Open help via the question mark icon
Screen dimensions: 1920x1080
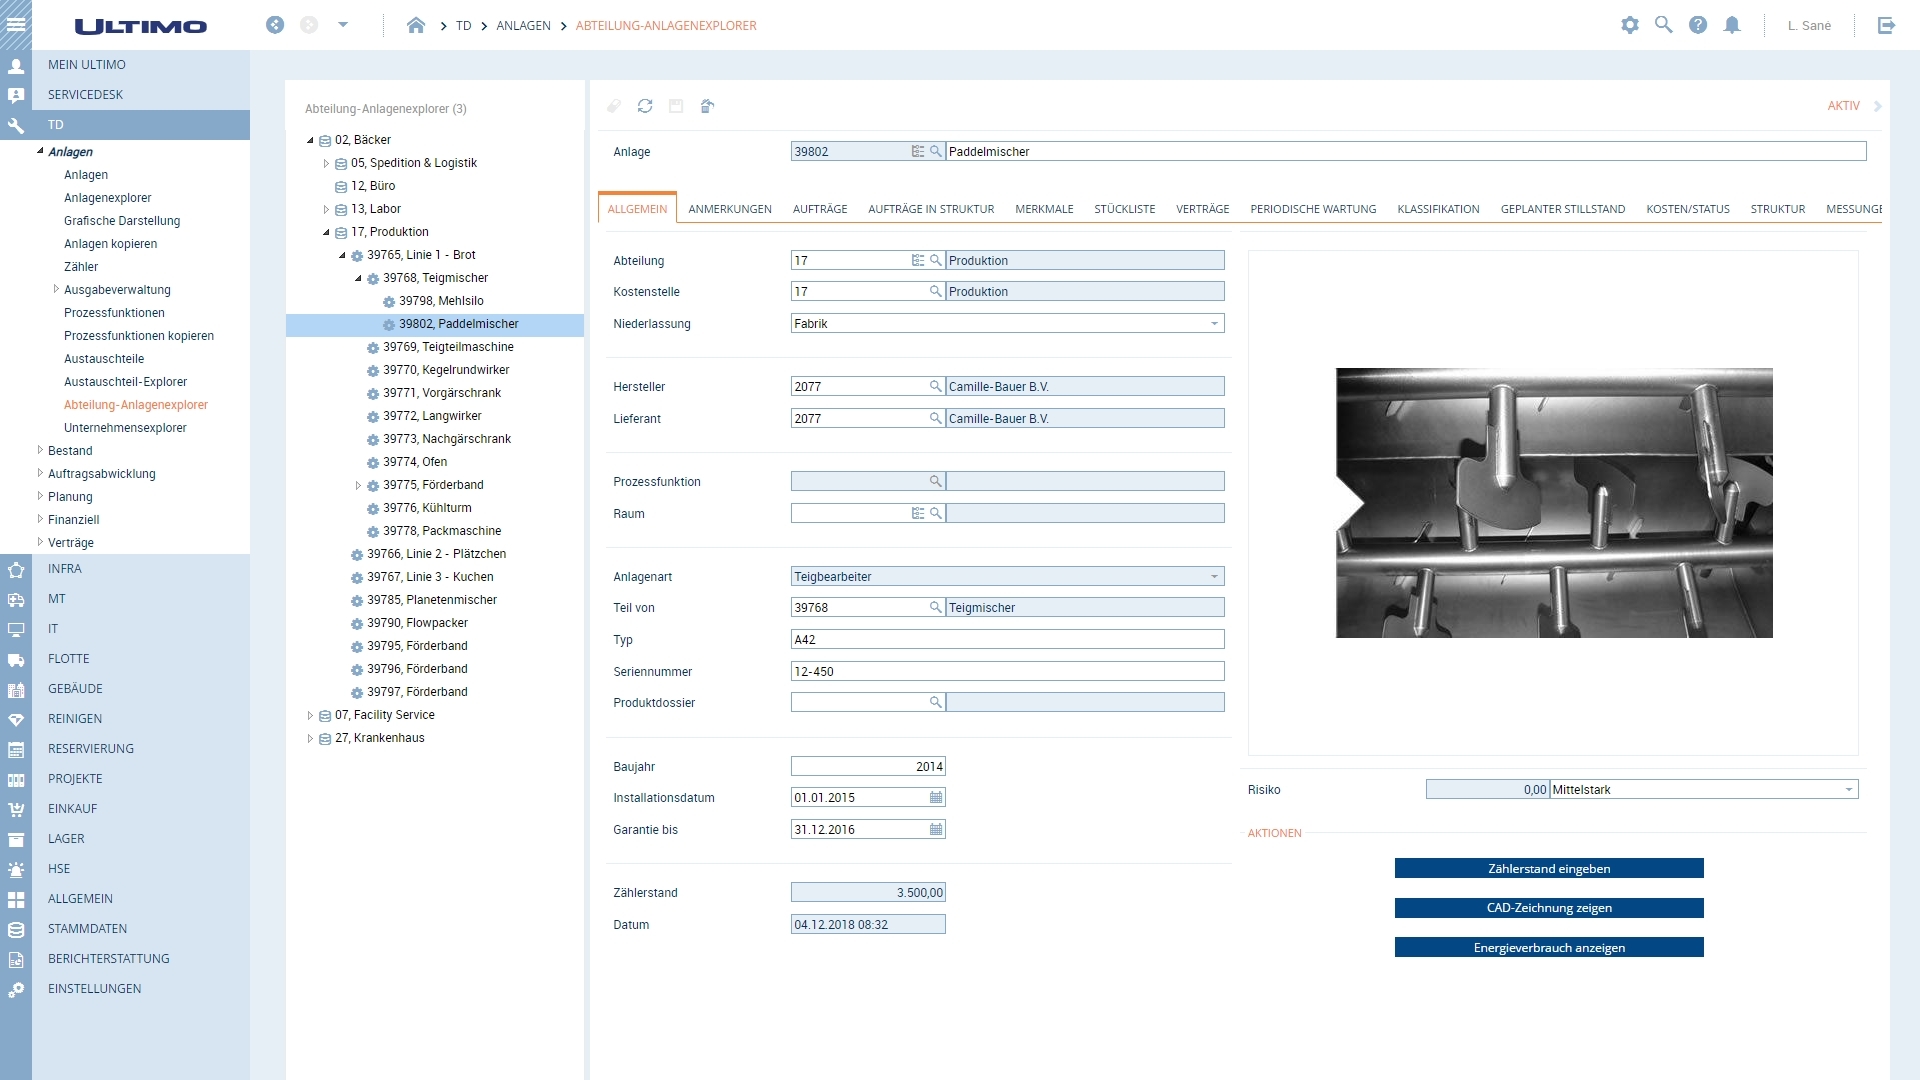pyautogui.click(x=1698, y=25)
